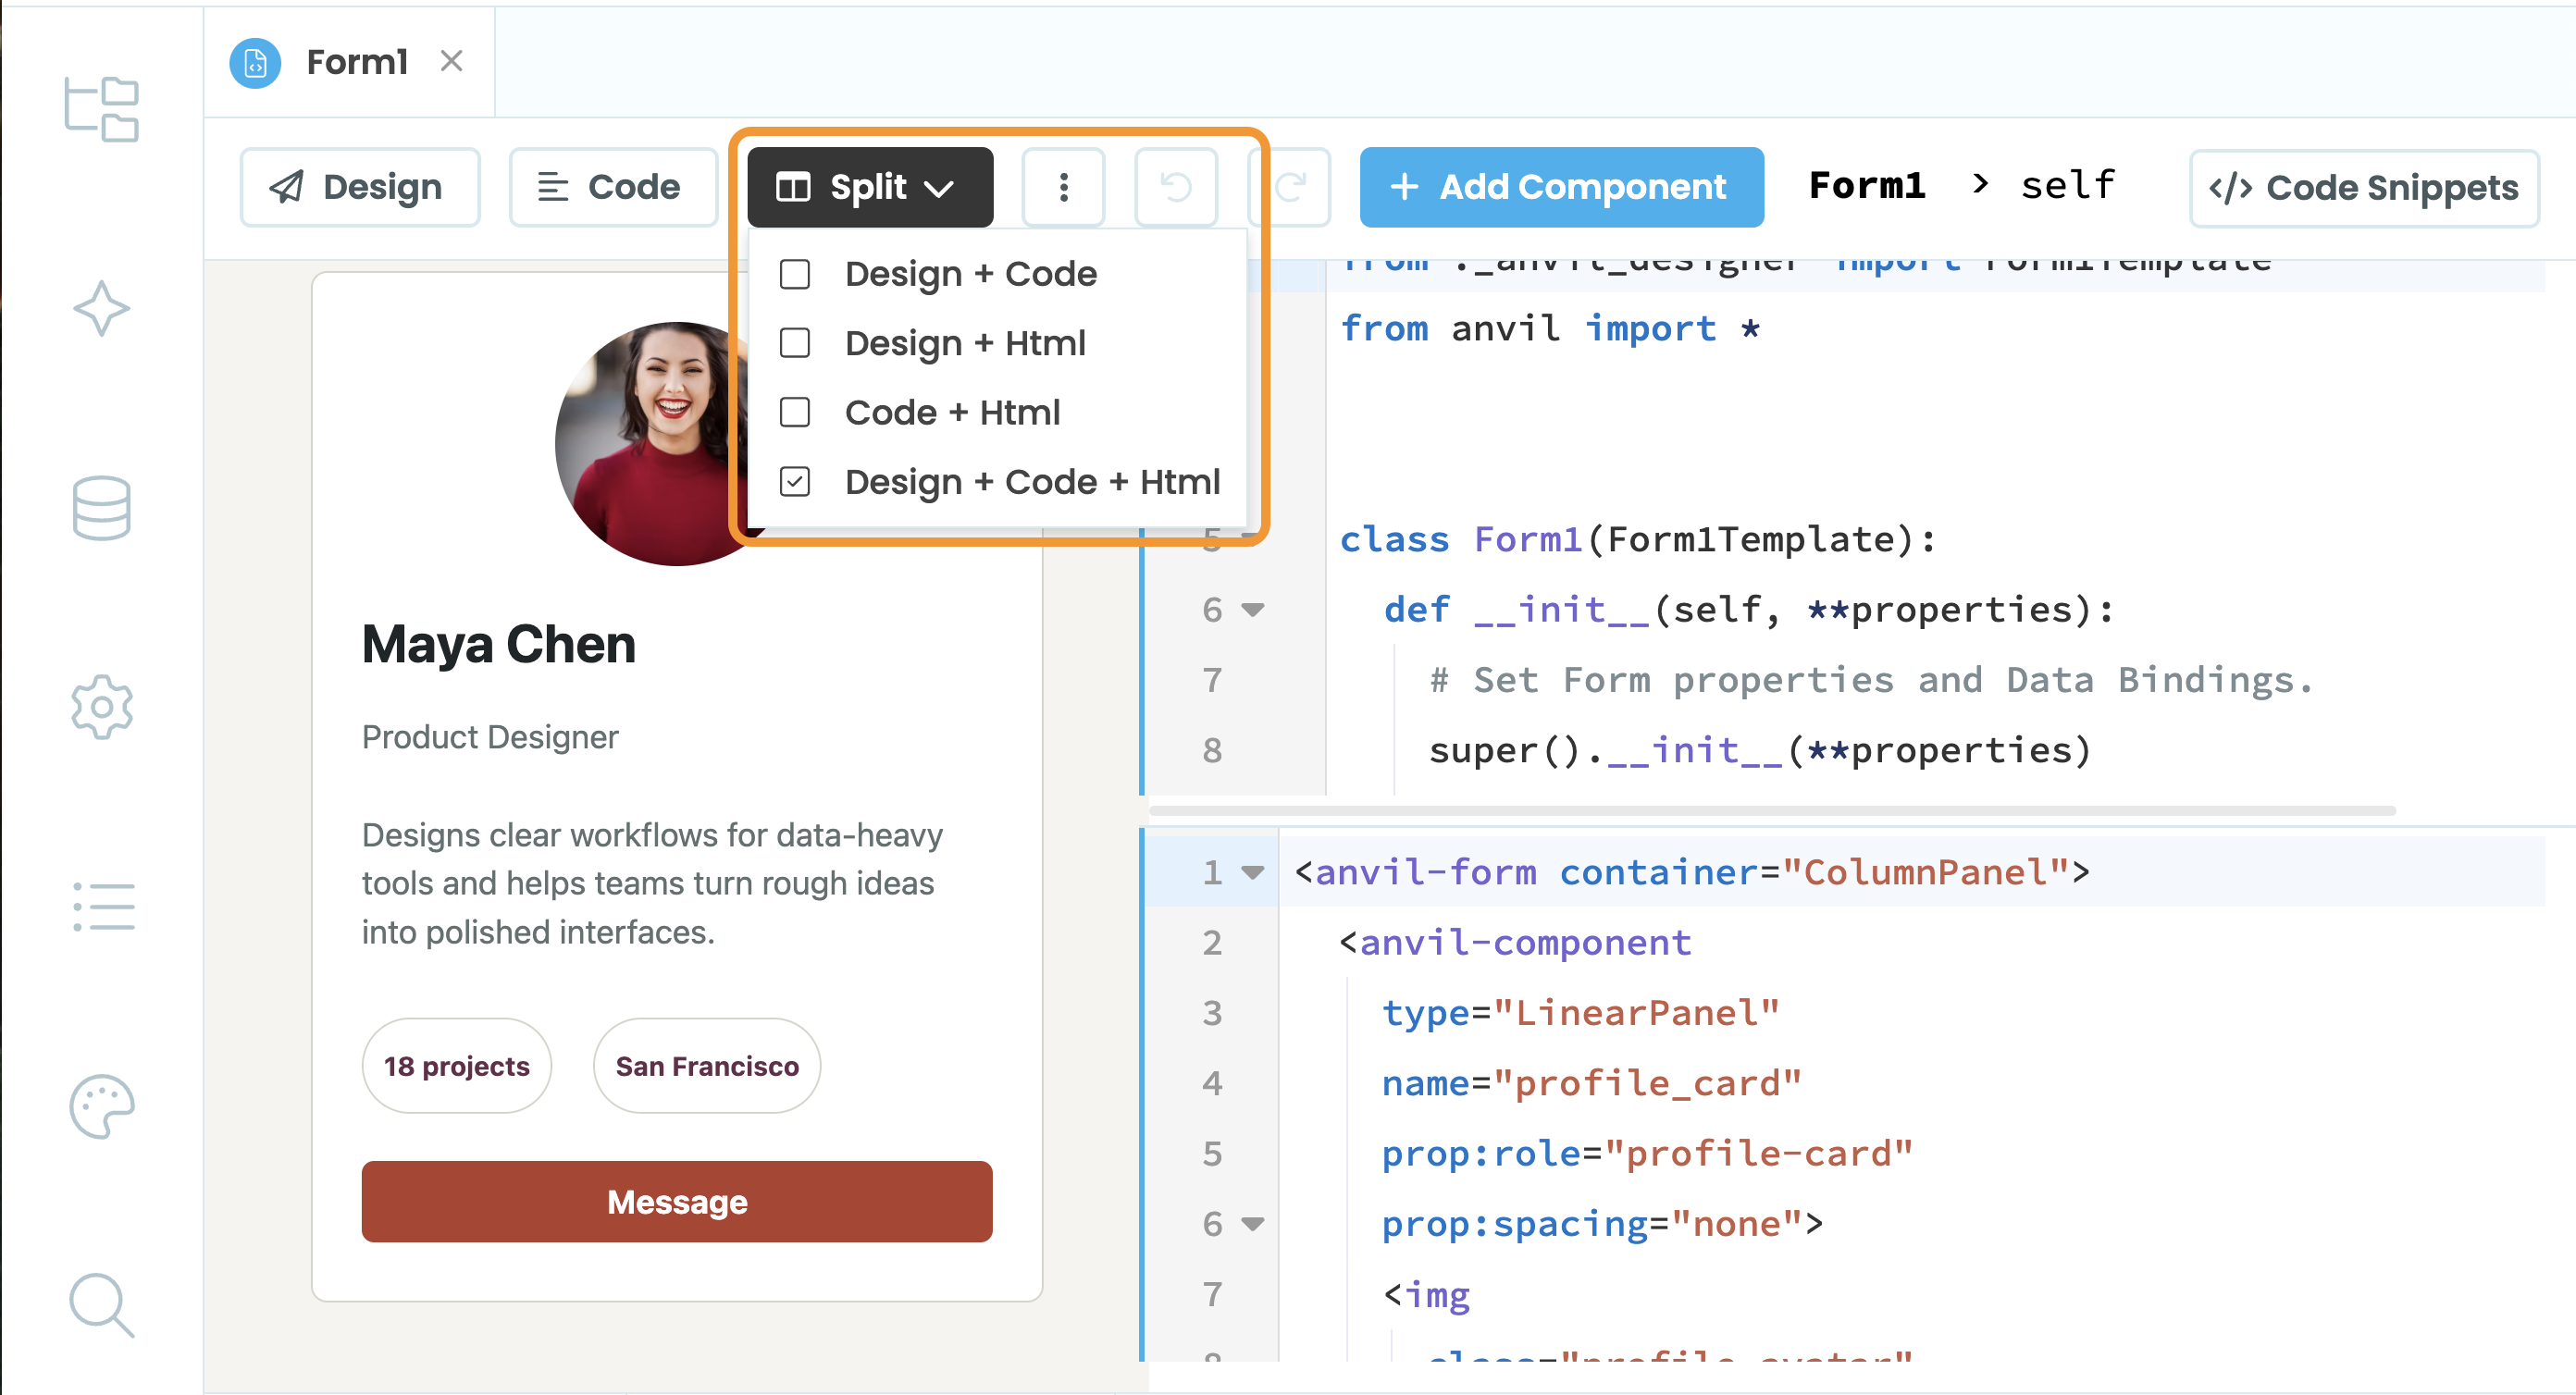Close the Form1 tab
The height and width of the screenshot is (1395, 2576).
(452, 62)
